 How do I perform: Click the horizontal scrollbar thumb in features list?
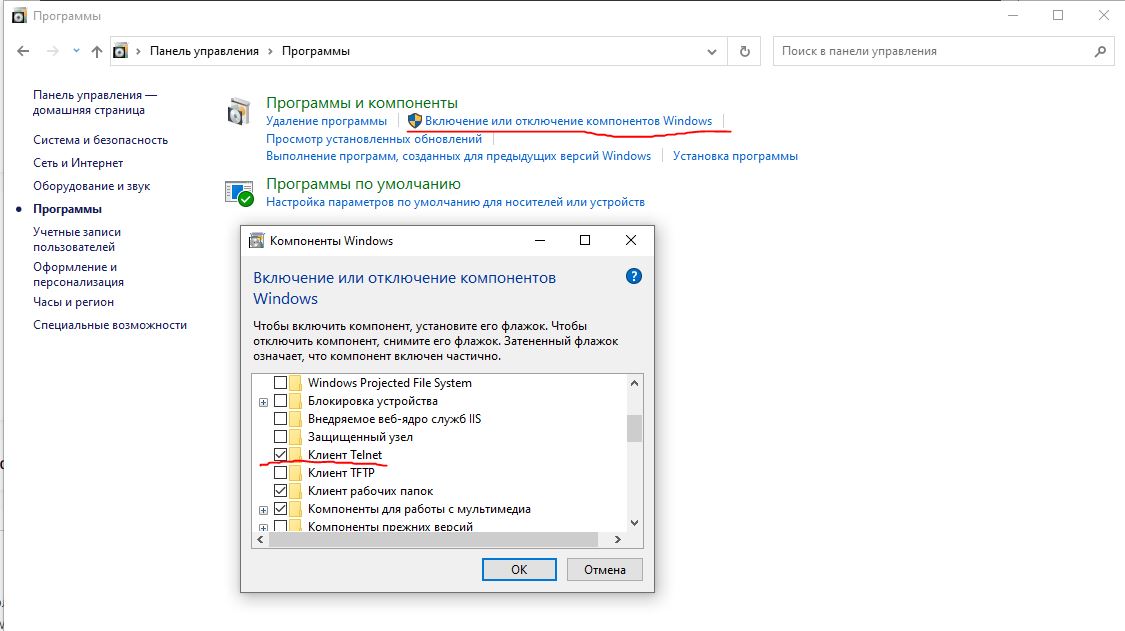(433, 539)
